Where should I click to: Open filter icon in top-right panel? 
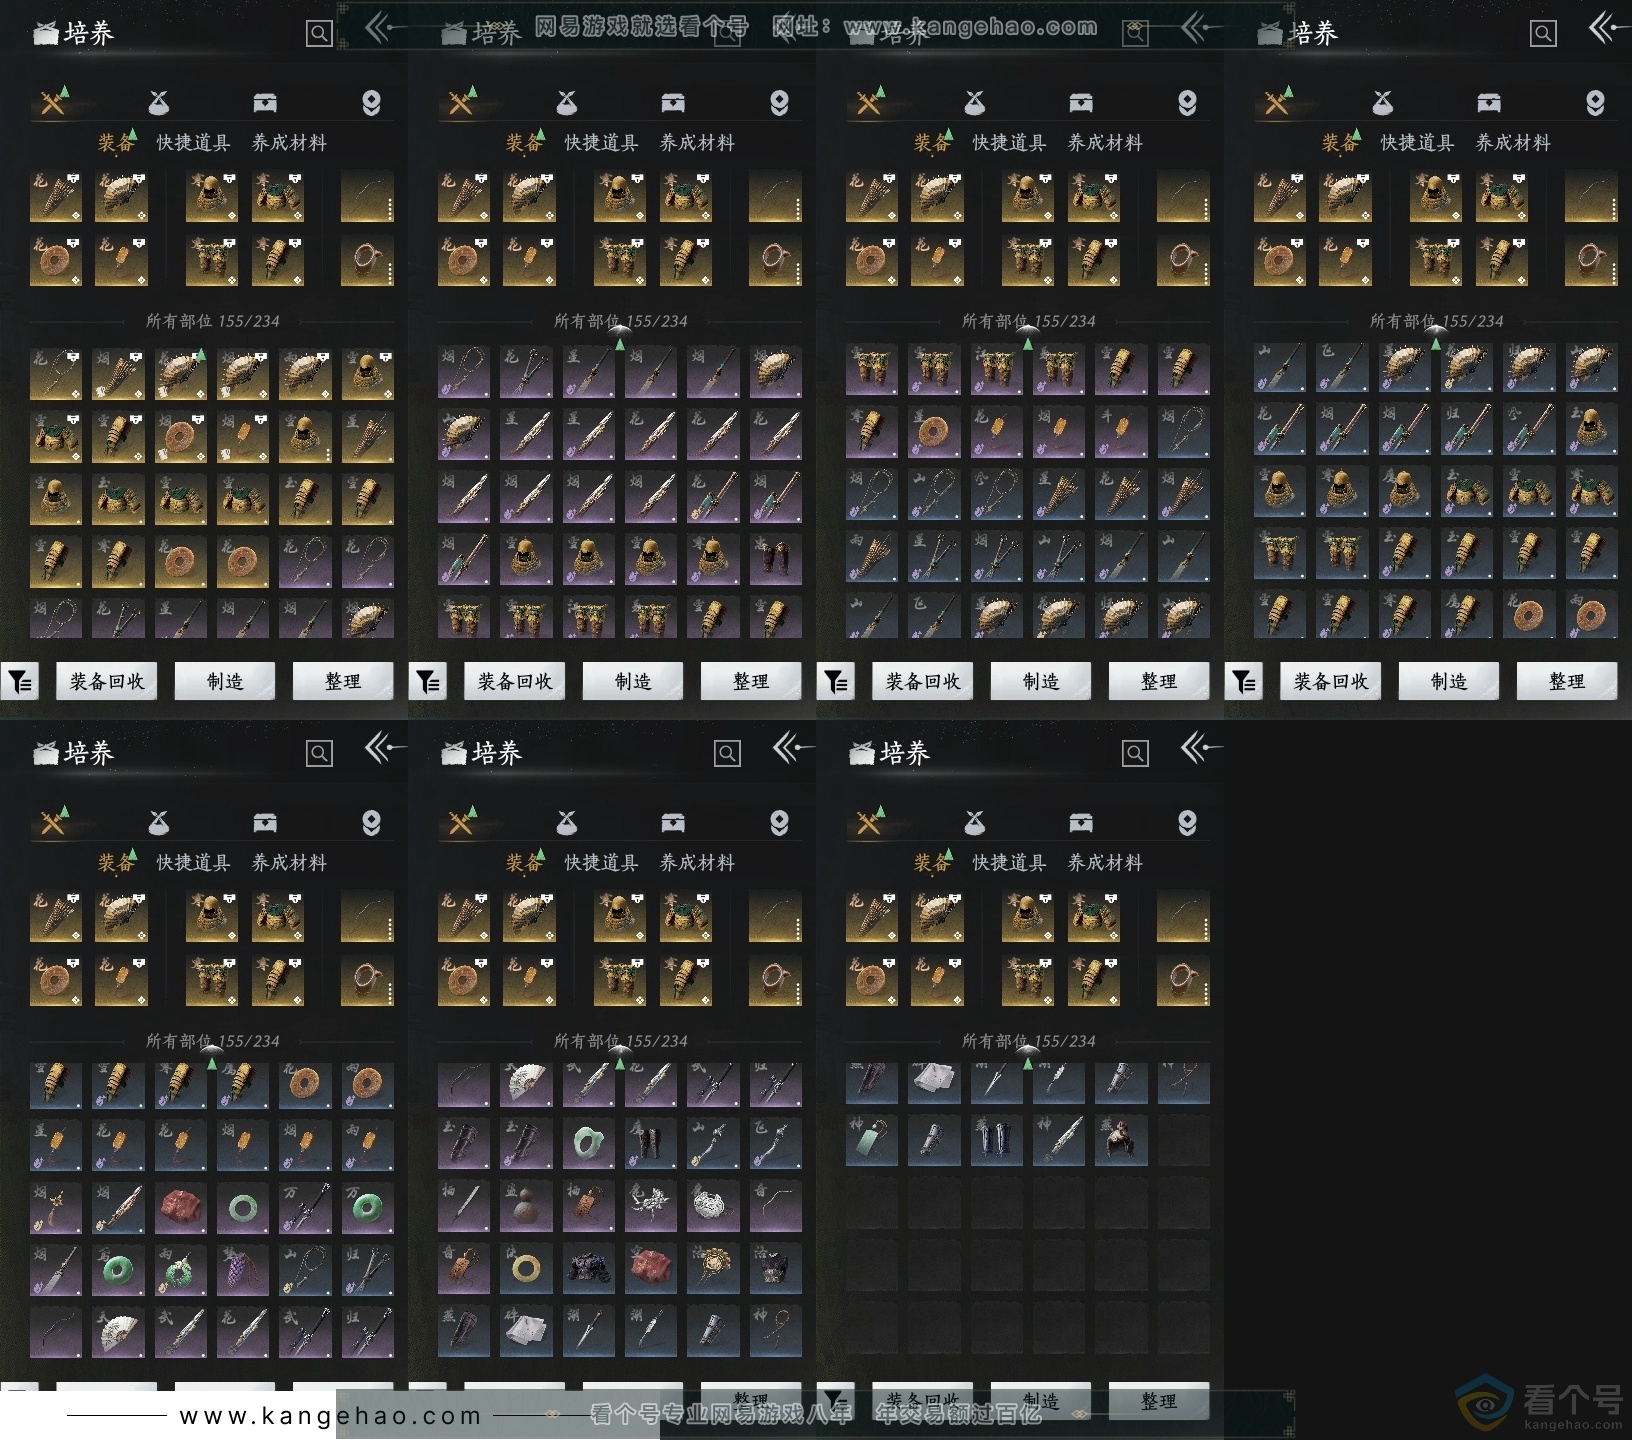1244,682
